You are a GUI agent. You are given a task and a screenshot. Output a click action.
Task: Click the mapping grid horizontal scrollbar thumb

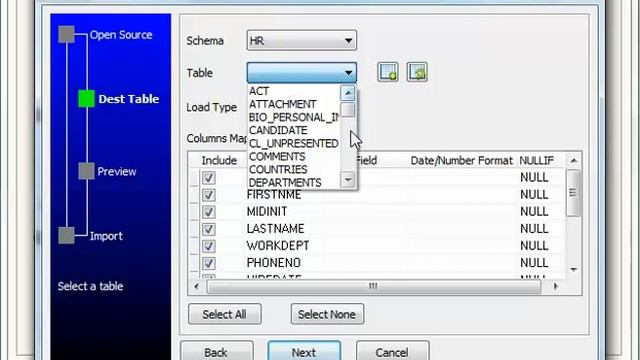click(373, 287)
